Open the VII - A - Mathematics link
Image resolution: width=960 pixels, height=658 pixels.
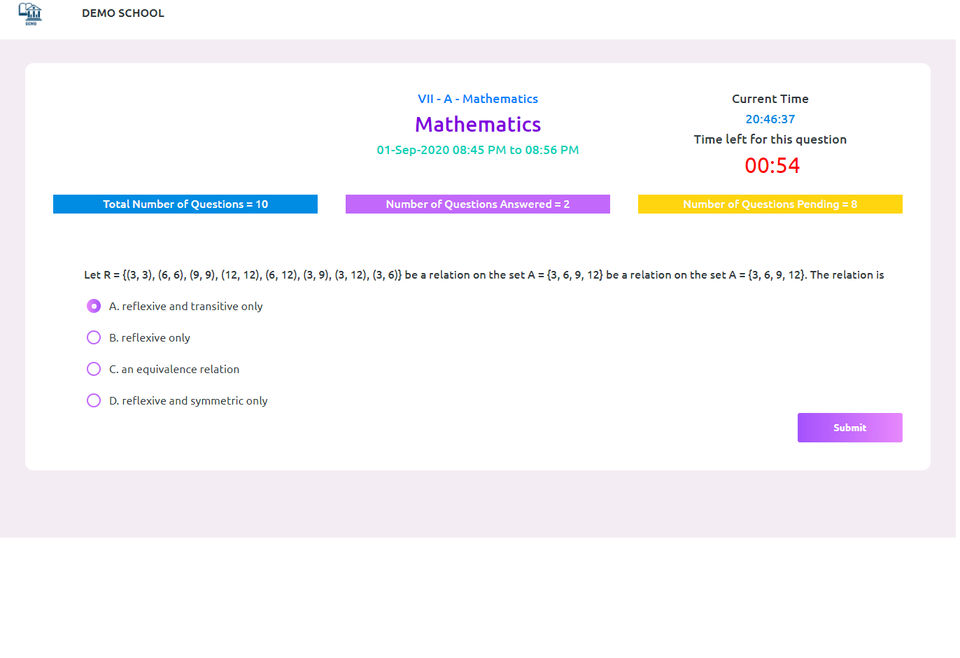(x=478, y=99)
